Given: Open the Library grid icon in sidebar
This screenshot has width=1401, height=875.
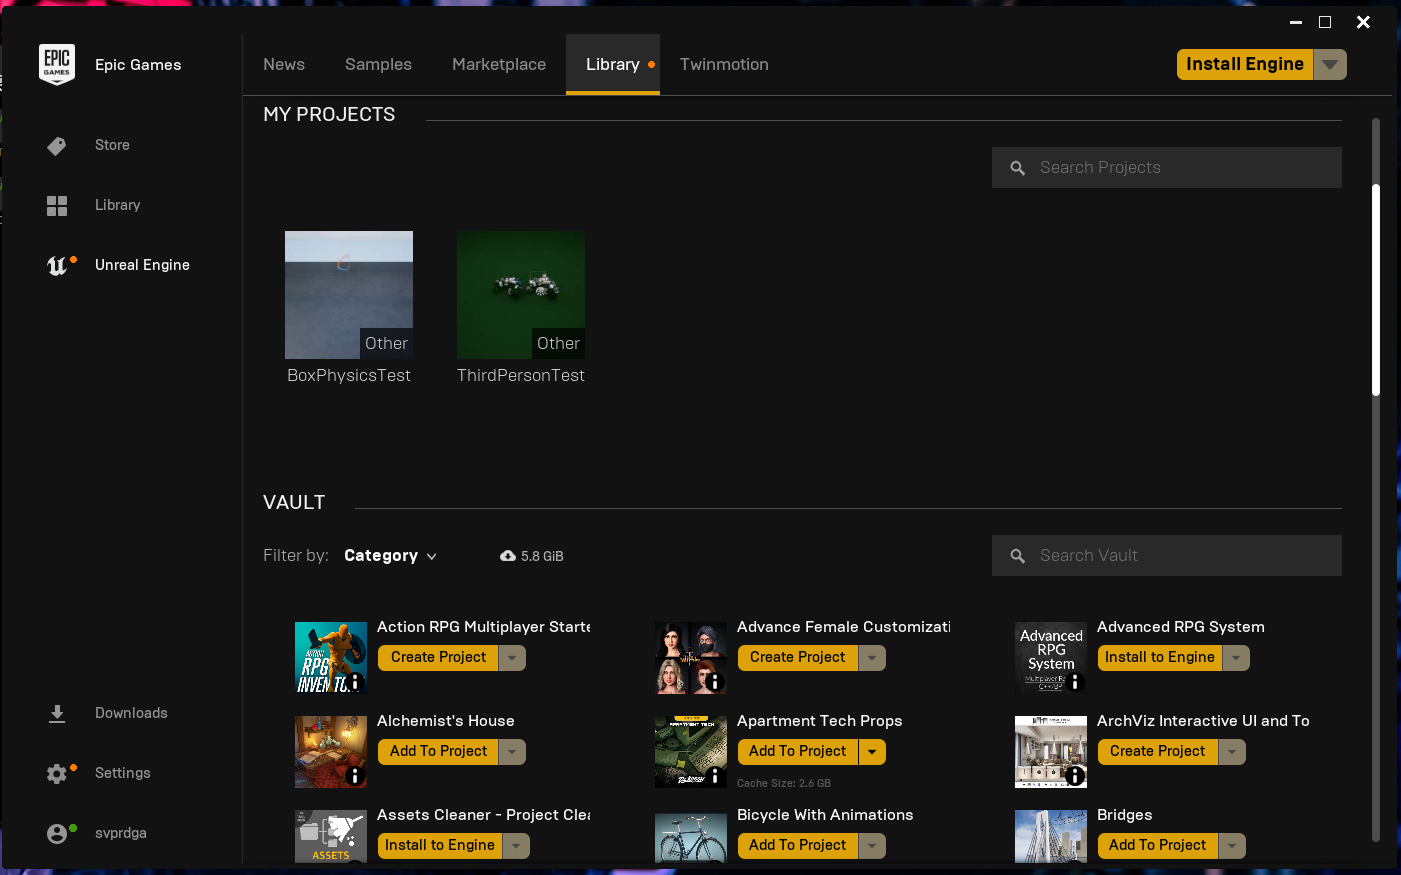Looking at the screenshot, I should point(57,206).
